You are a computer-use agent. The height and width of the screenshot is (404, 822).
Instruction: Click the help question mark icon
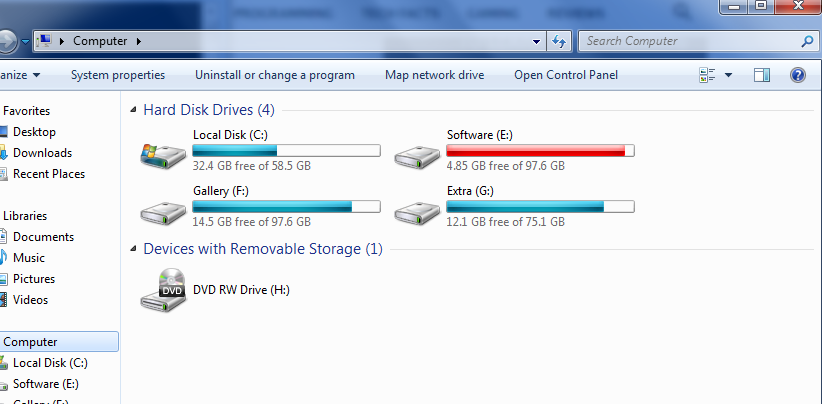[x=798, y=75]
